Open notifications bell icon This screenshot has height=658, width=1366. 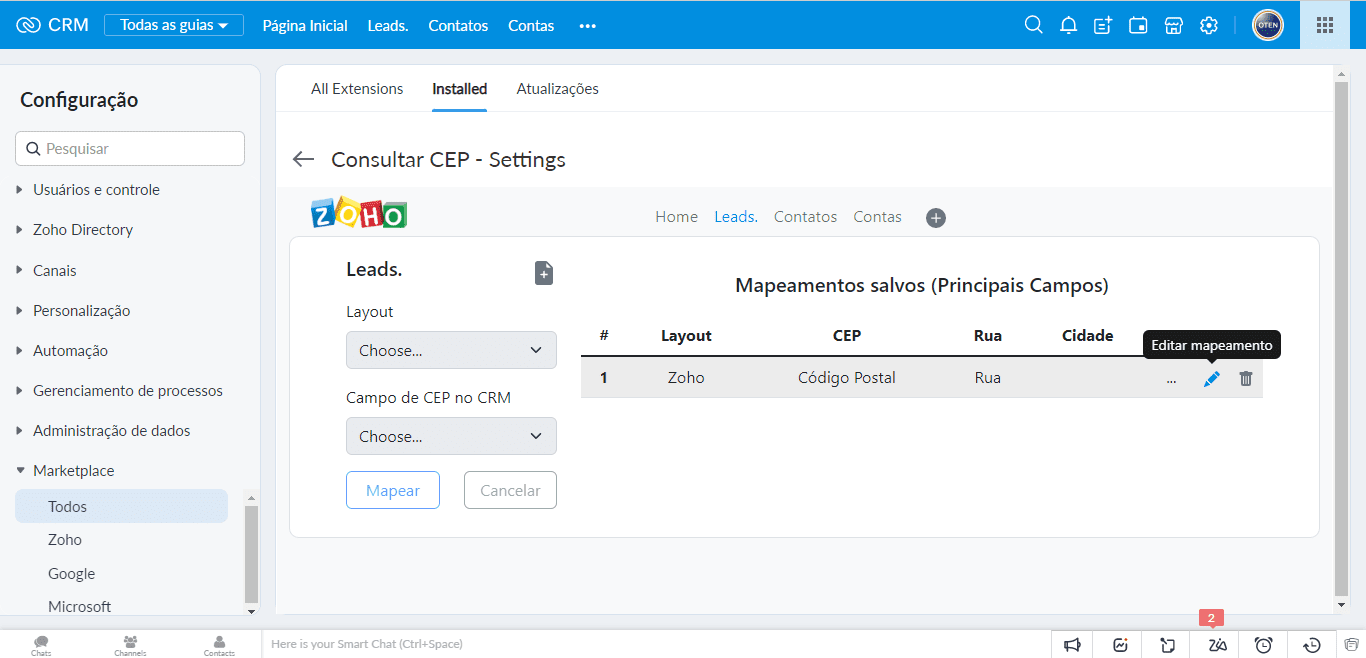[1068, 25]
